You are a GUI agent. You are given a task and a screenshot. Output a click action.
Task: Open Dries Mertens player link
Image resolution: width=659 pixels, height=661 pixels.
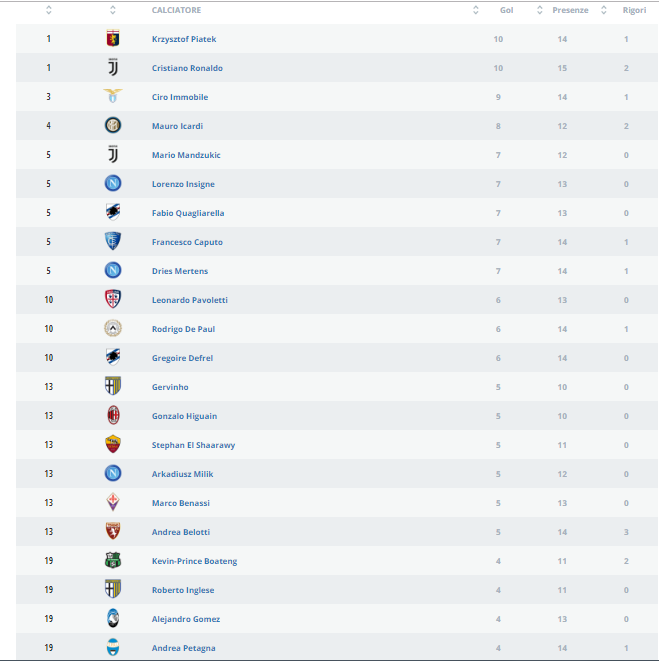pyautogui.click(x=180, y=271)
